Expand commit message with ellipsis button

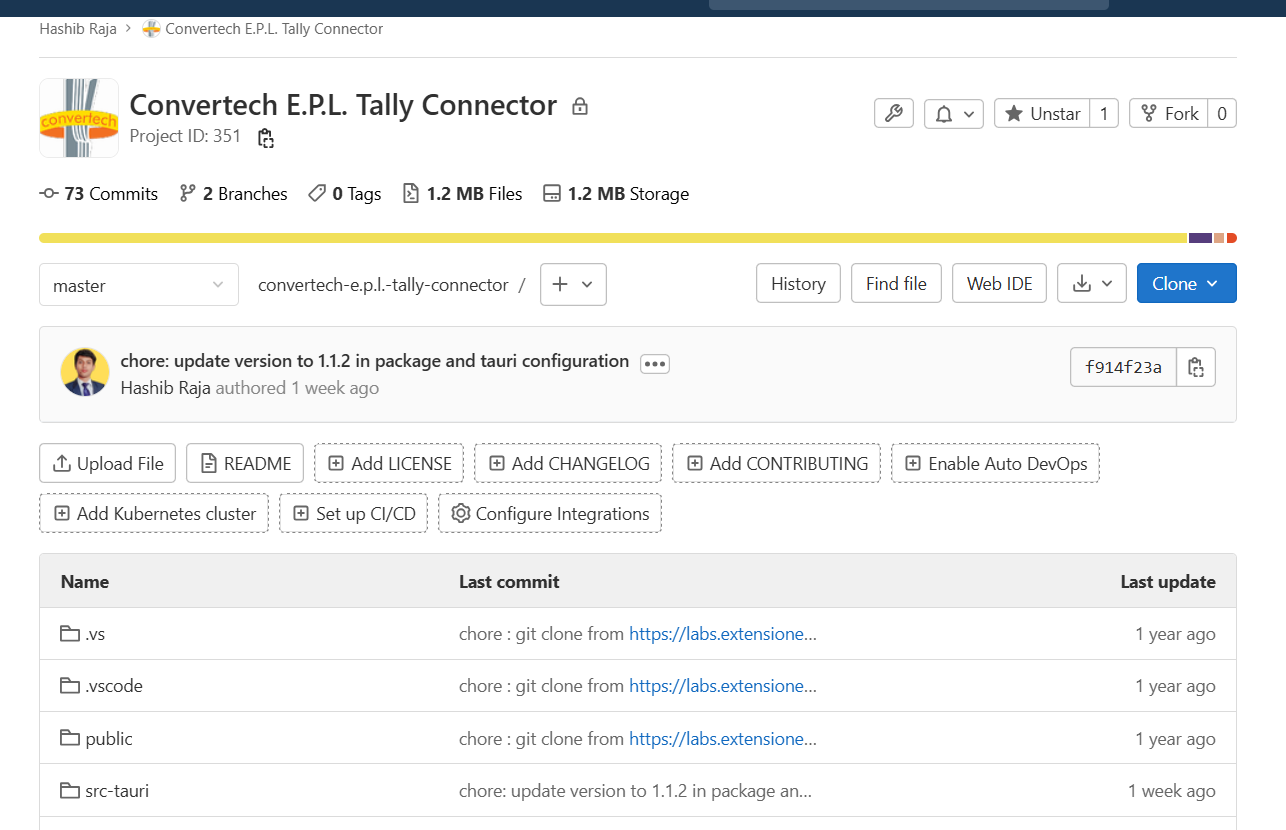click(655, 363)
